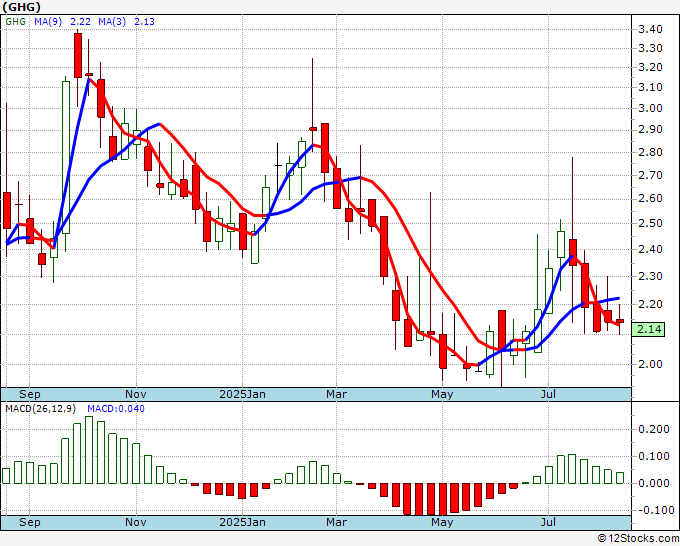The width and height of the screenshot is (680, 546).
Task: Click May on the MACD panel date axis
Action: (x=442, y=522)
